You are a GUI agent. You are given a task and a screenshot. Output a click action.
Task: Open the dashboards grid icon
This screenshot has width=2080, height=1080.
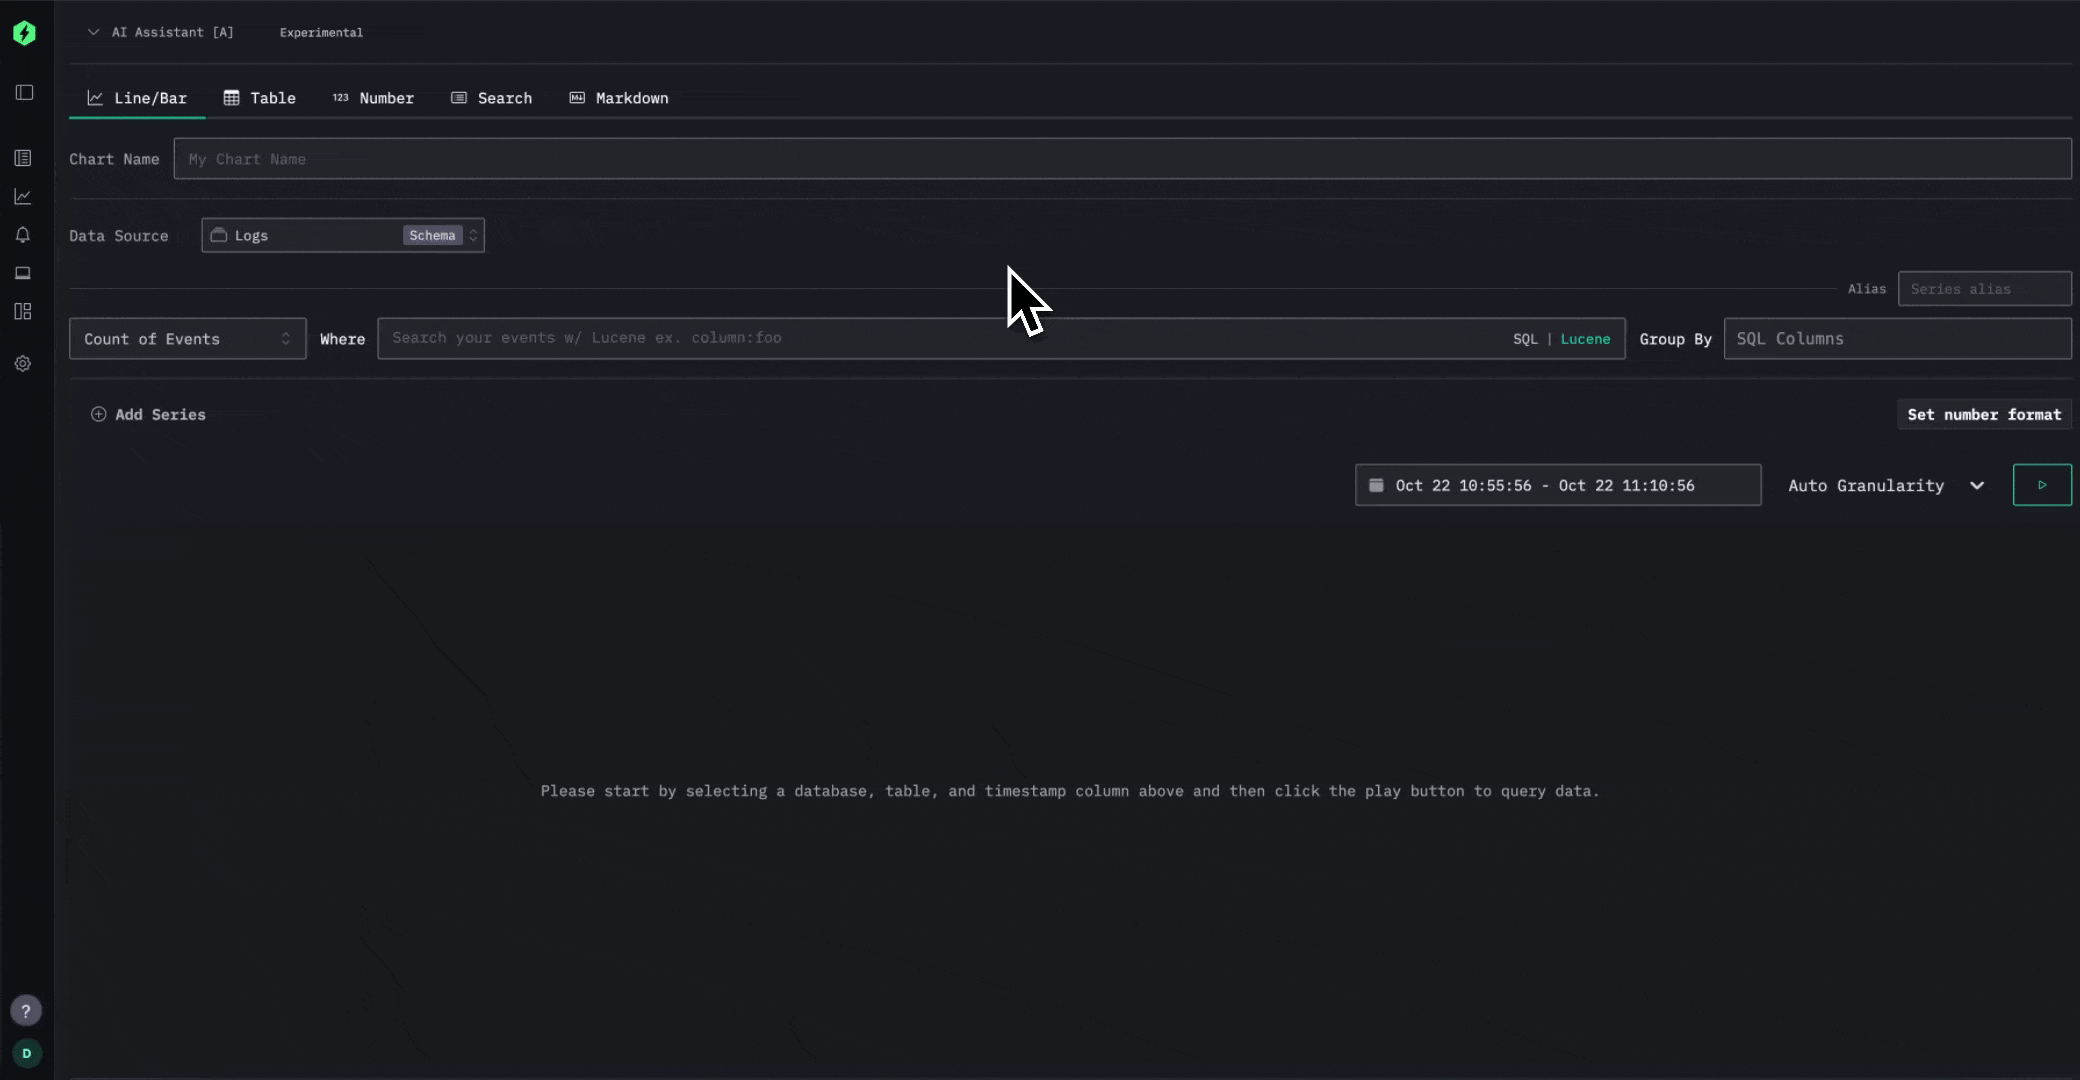pyautogui.click(x=23, y=312)
